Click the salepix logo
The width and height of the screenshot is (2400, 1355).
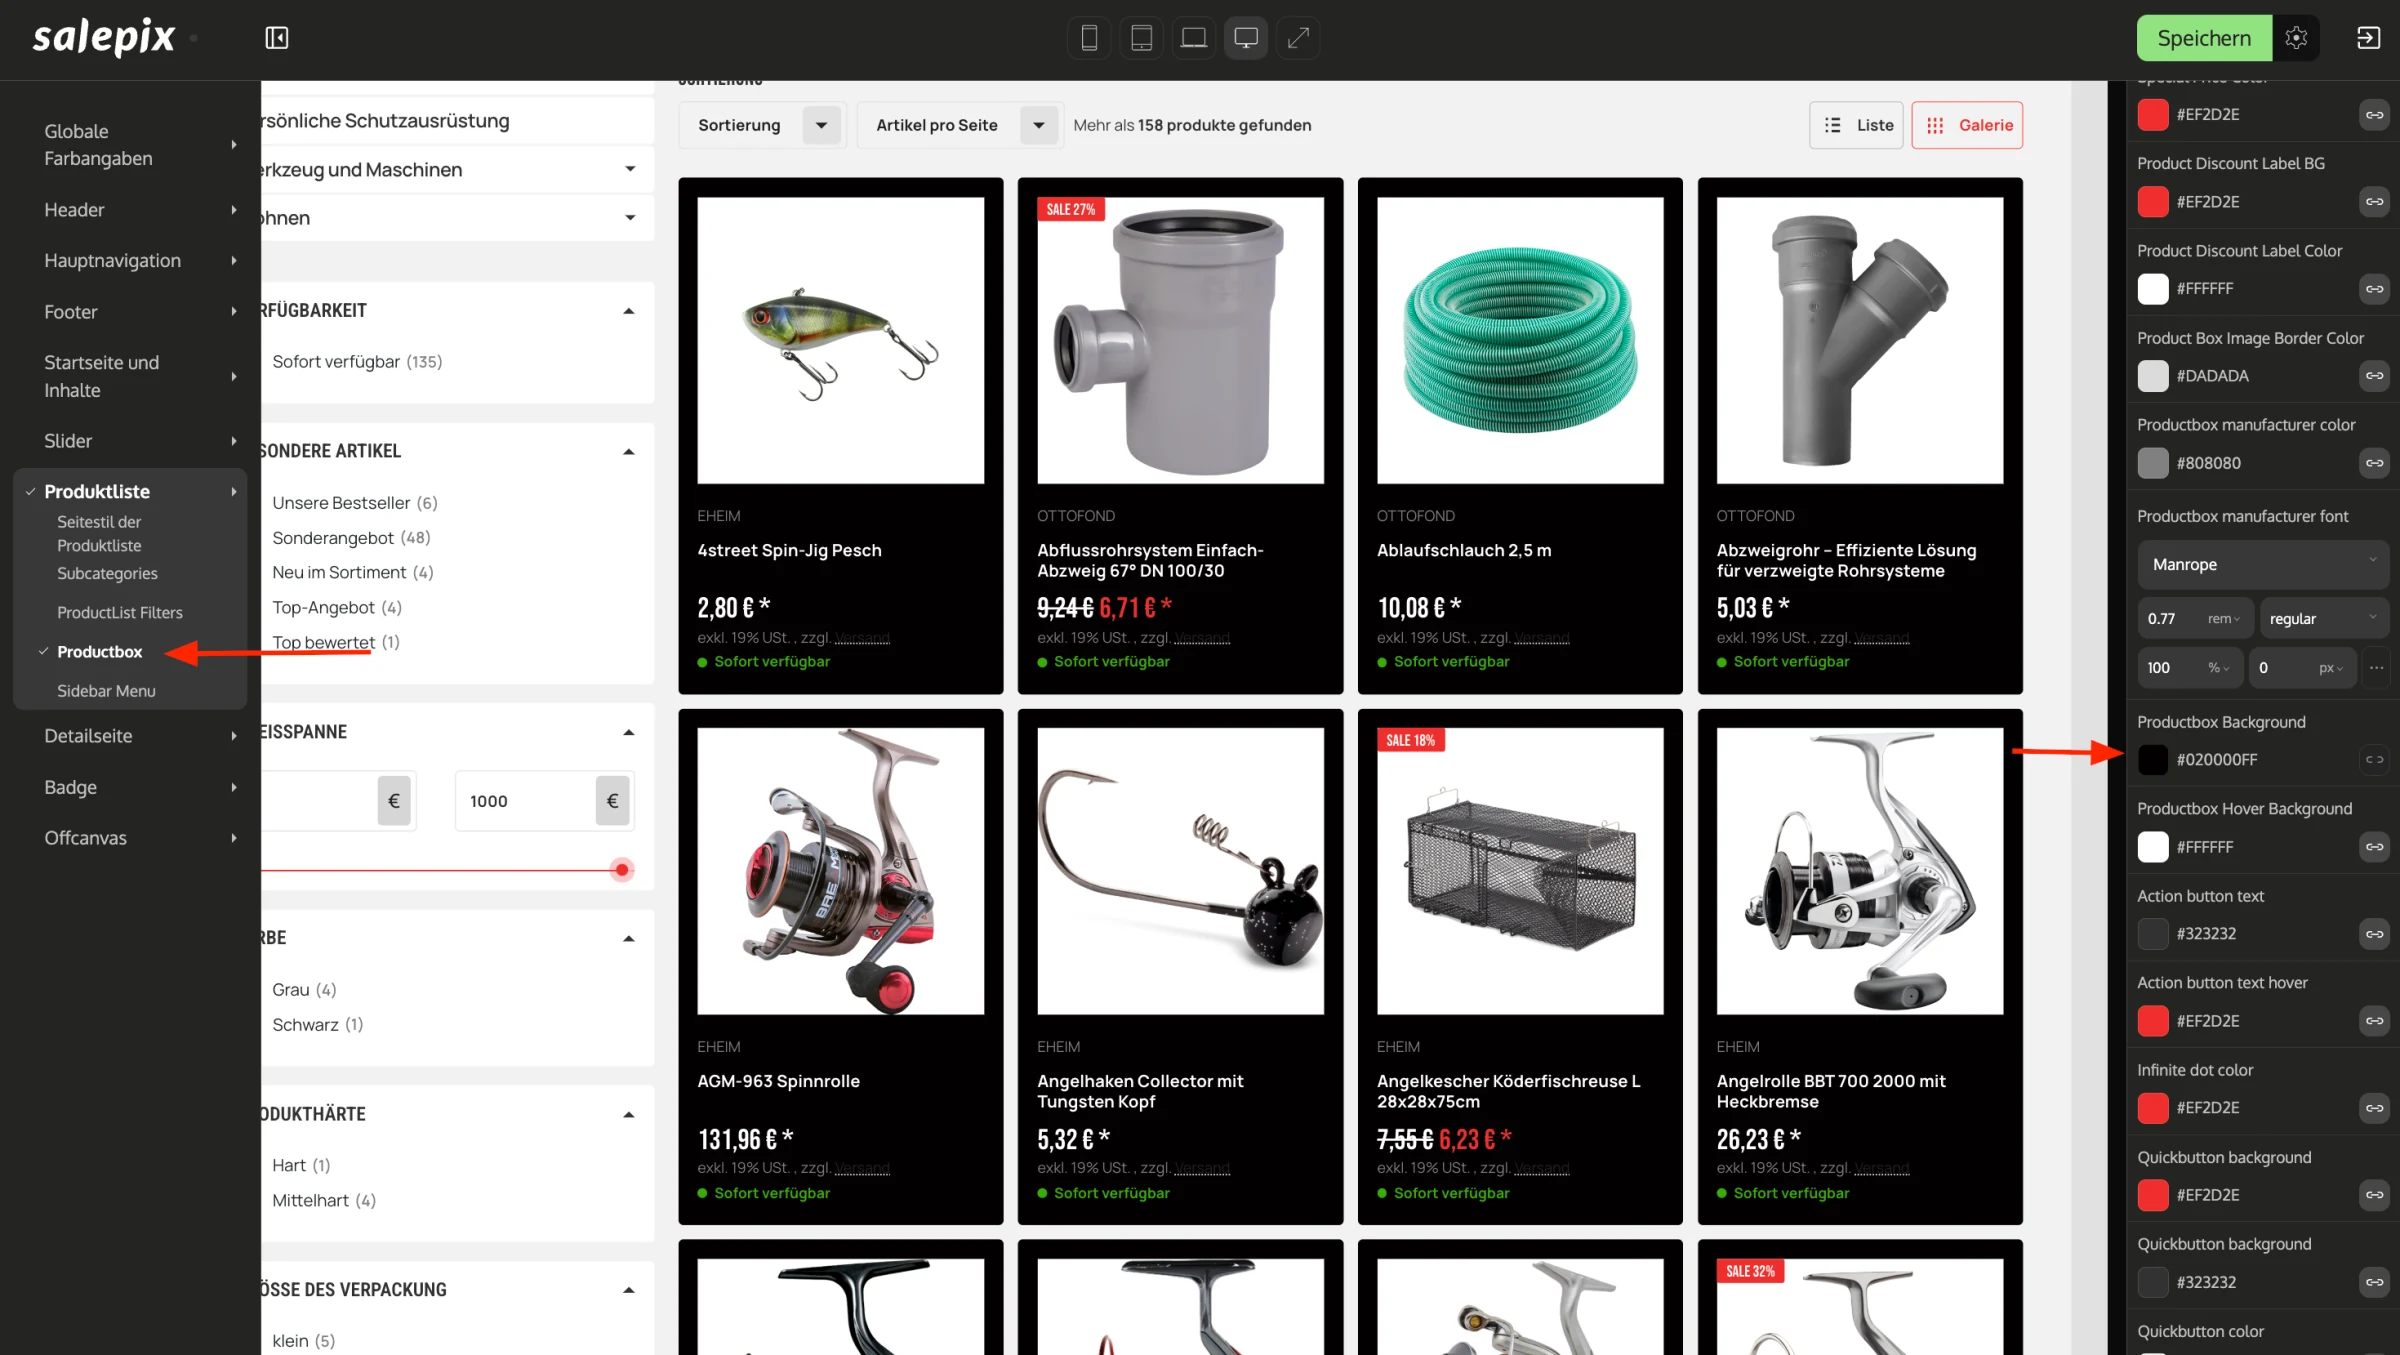(x=104, y=38)
